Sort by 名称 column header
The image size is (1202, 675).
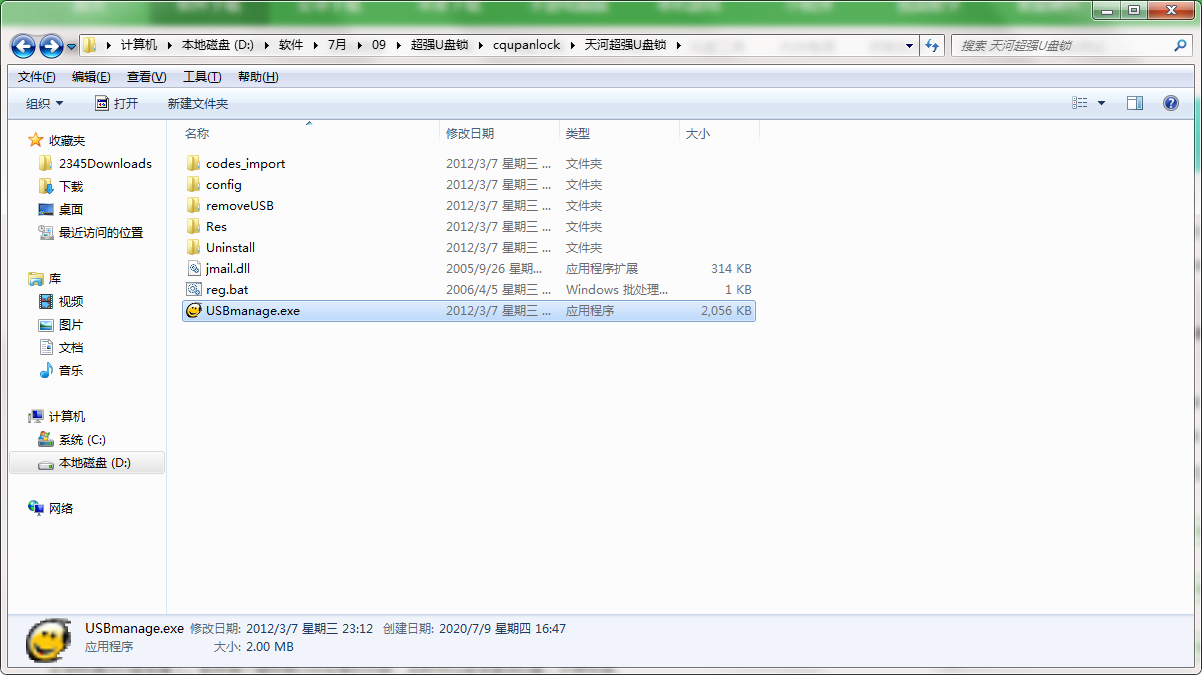point(197,133)
